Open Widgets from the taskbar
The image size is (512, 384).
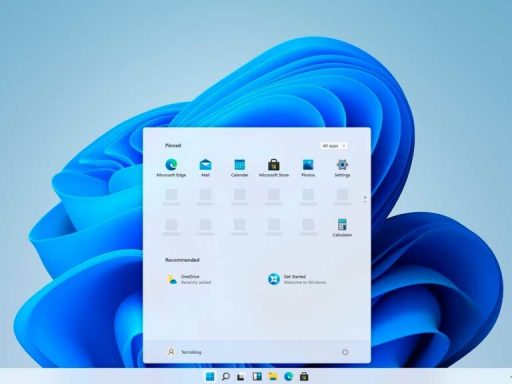pyautogui.click(x=257, y=377)
